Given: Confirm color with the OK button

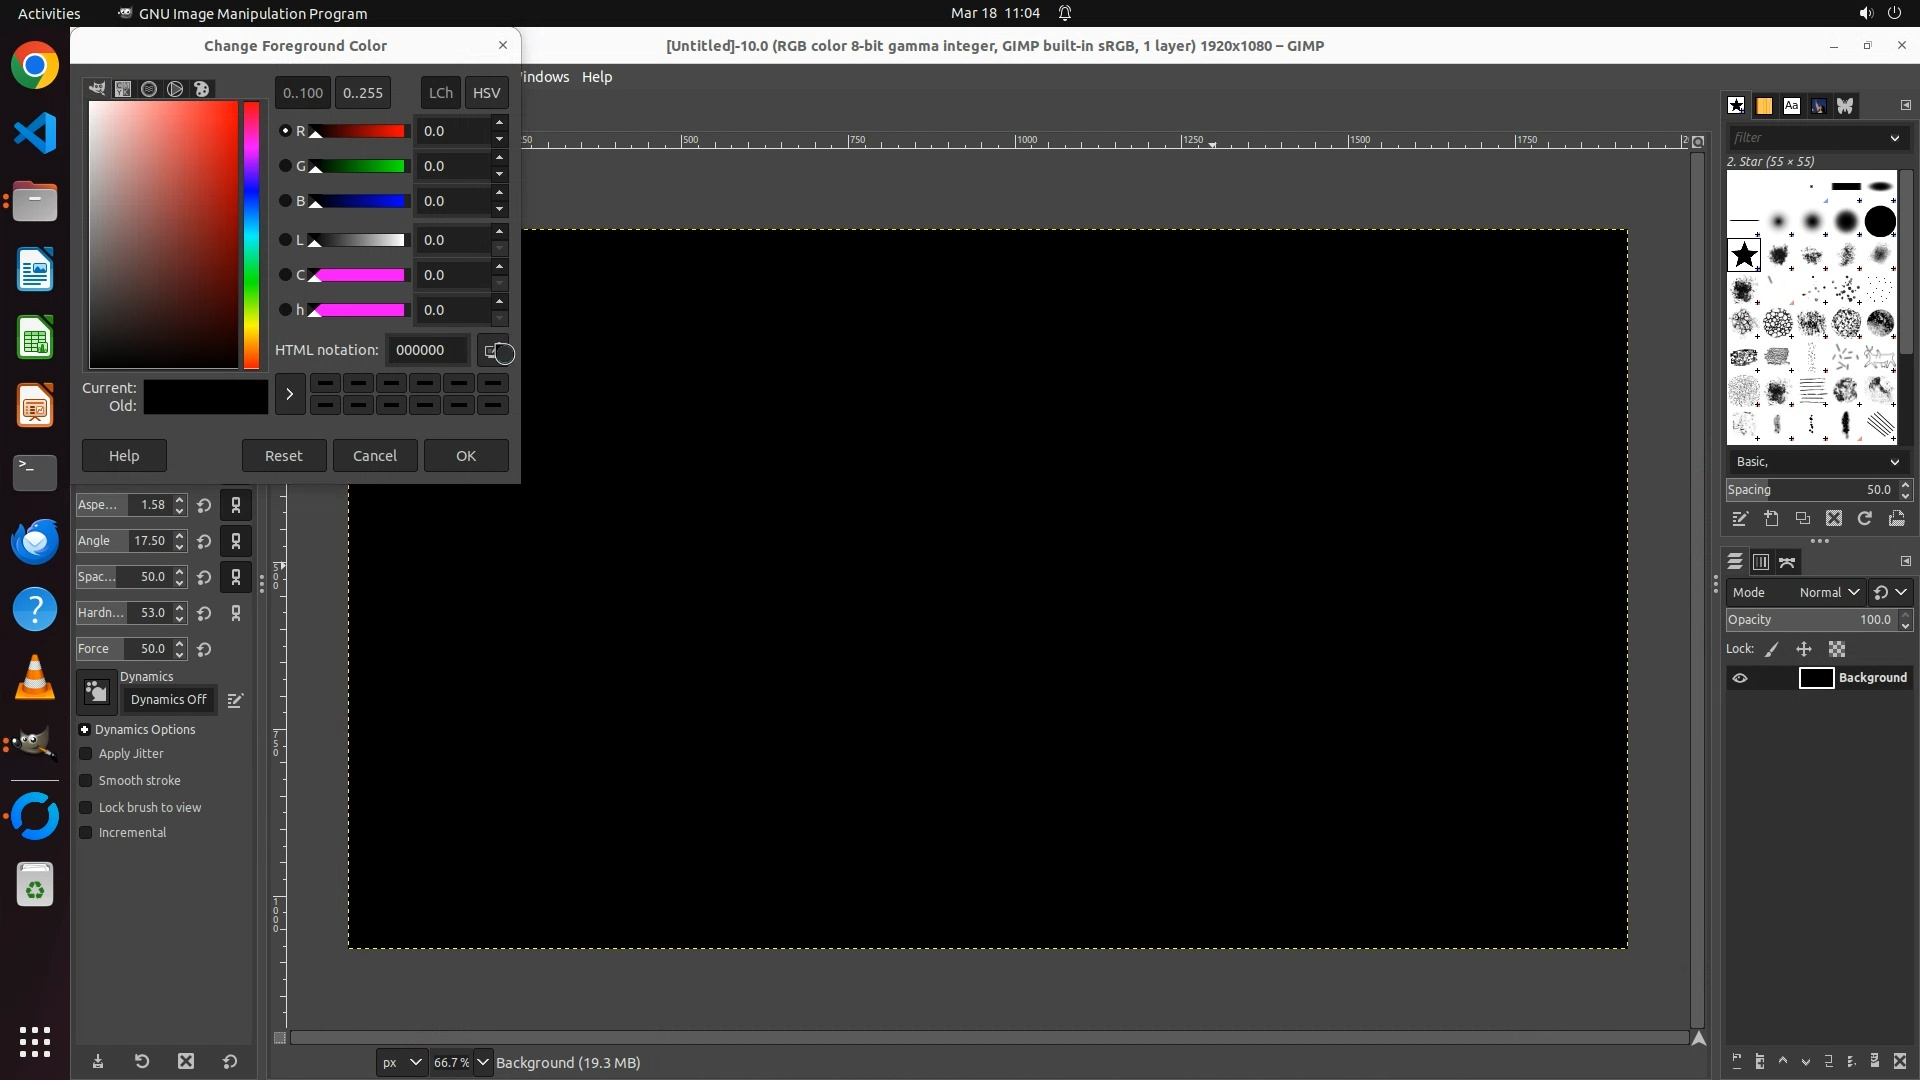Looking at the screenshot, I should pos(466,456).
